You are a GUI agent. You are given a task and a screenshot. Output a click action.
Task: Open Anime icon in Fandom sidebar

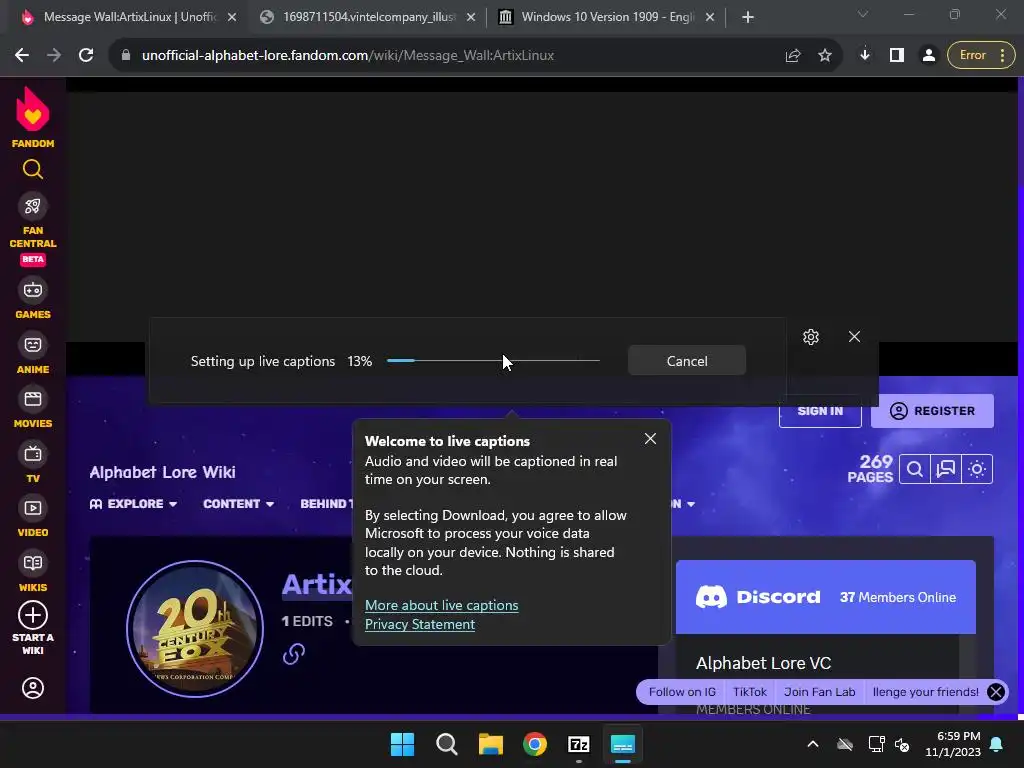coord(33,345)
